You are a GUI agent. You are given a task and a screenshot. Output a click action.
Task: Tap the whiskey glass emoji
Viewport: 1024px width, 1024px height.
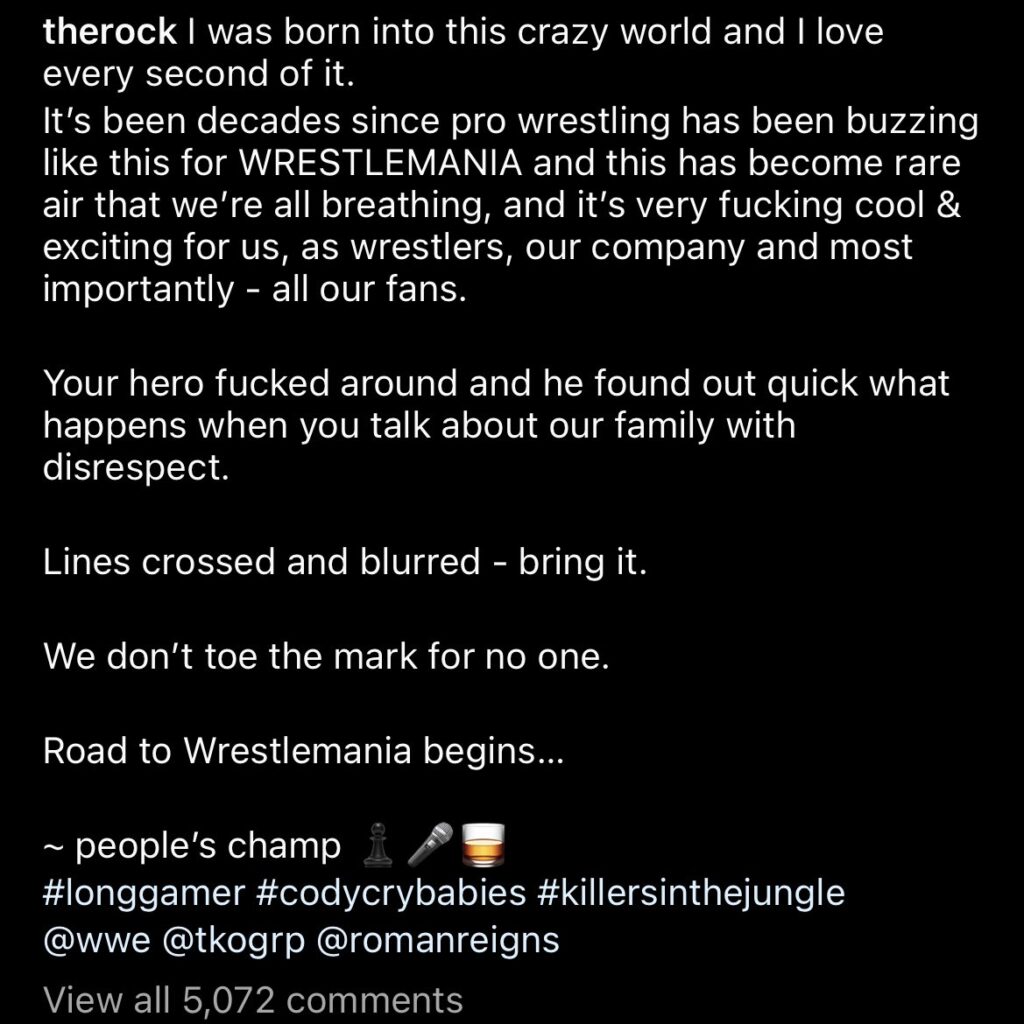pos(483,844)
